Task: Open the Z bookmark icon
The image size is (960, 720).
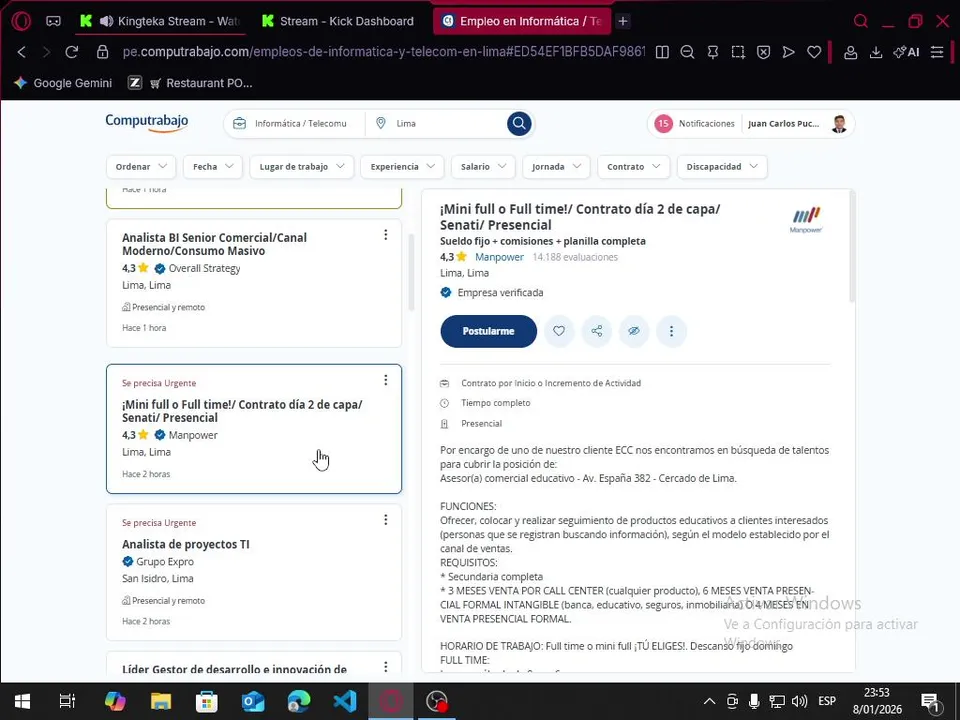Action: tap(135, 83)
